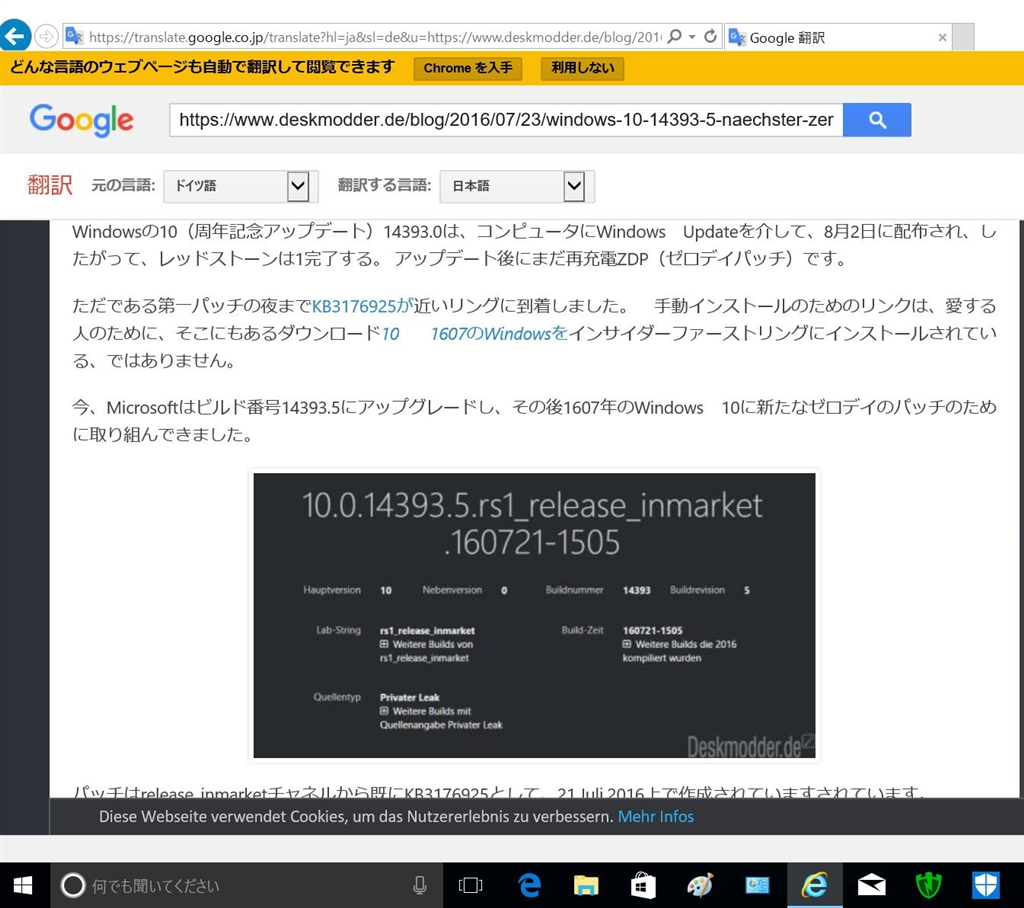Open the Windows Store taskbar icon
Image resolution: width=1024 pixels, height=908 pixels.
tap(643, 886)
